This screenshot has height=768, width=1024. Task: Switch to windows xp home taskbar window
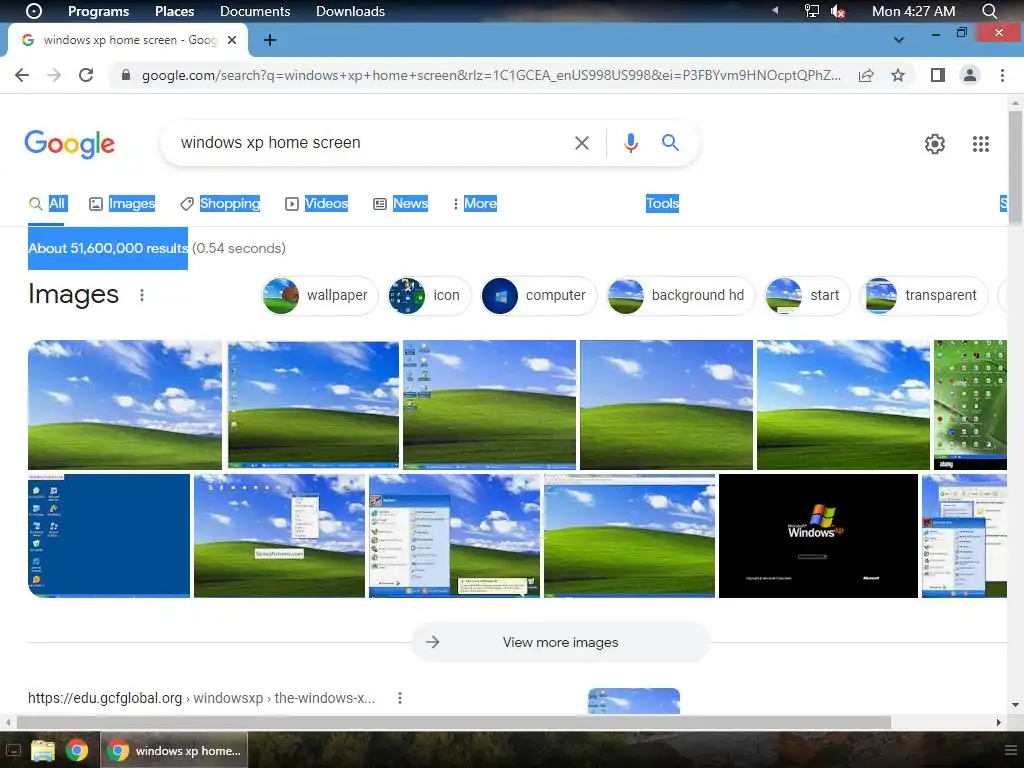pos(174,750)
